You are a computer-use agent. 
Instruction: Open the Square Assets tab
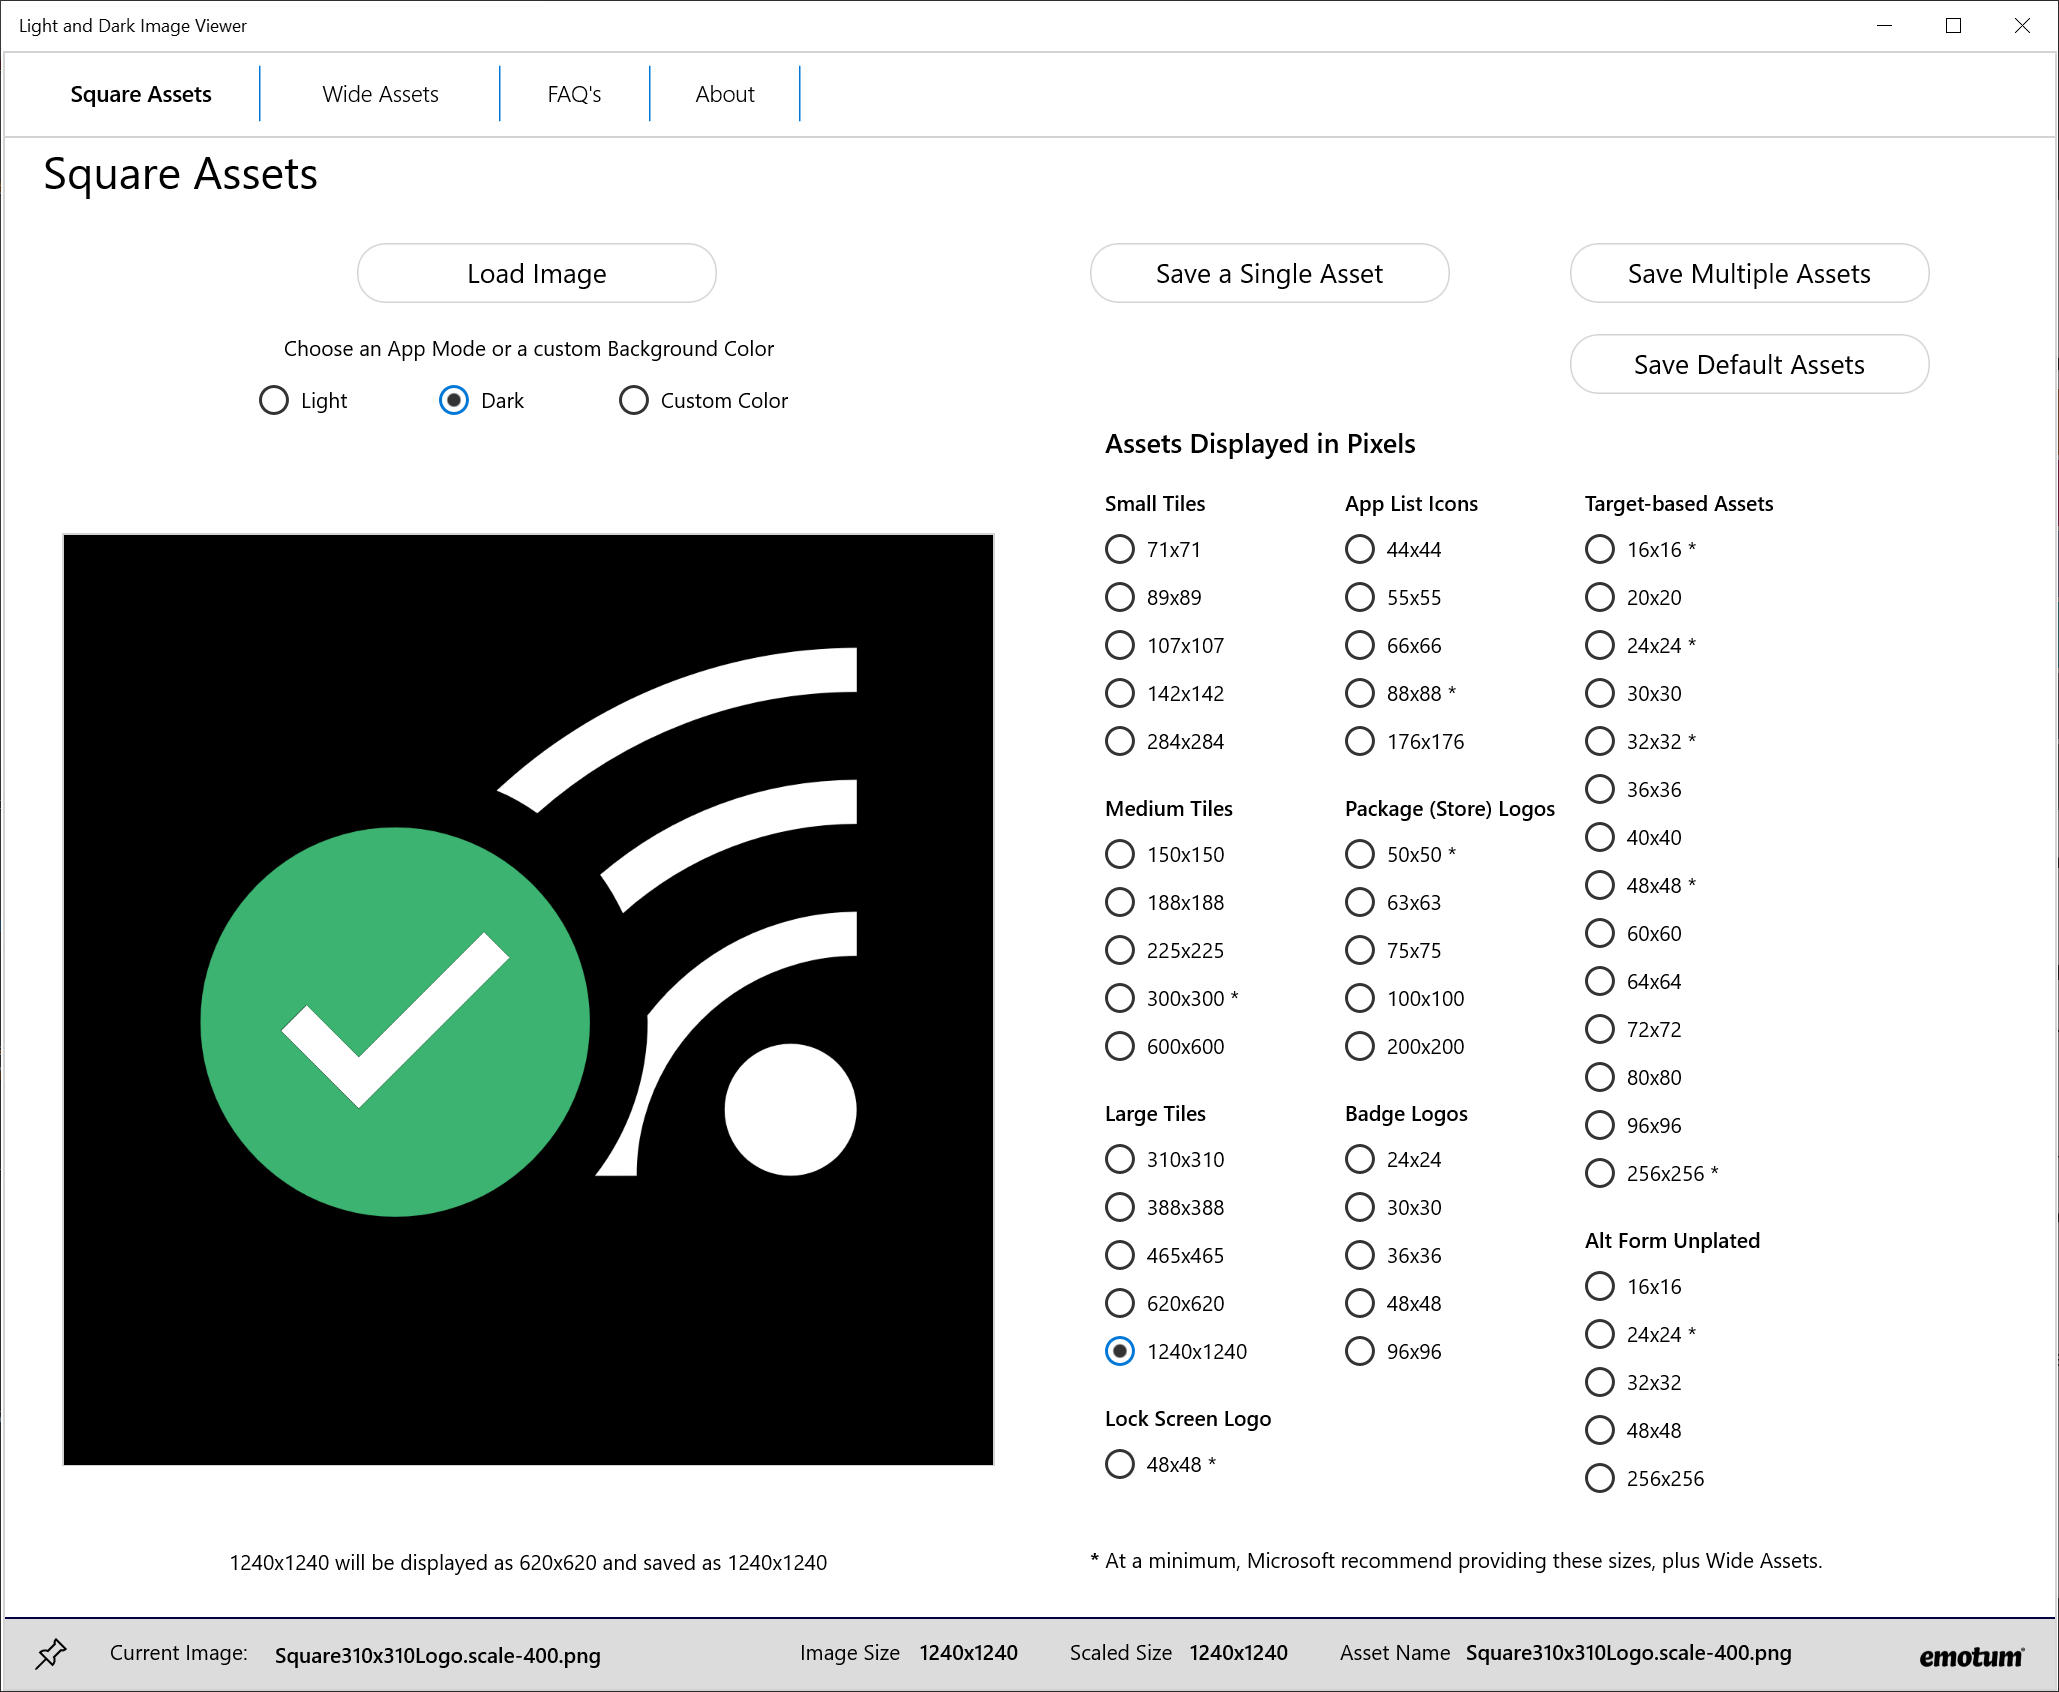tap(141, 94)
